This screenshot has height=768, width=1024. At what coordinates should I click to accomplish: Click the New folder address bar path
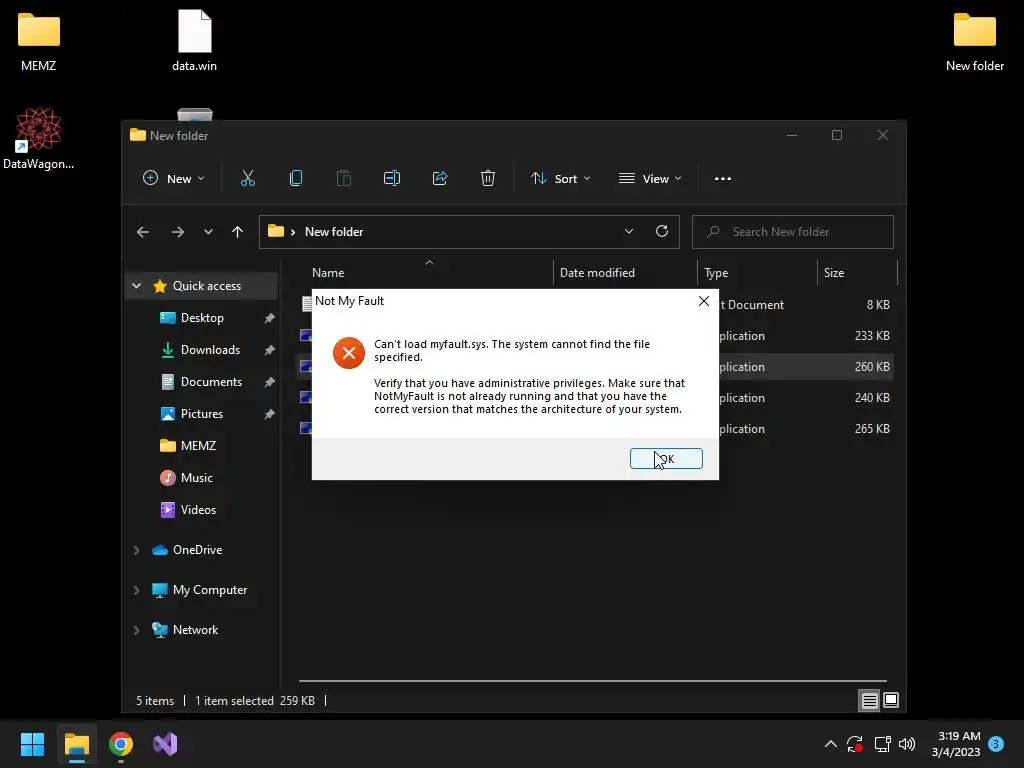pos(334,232)
